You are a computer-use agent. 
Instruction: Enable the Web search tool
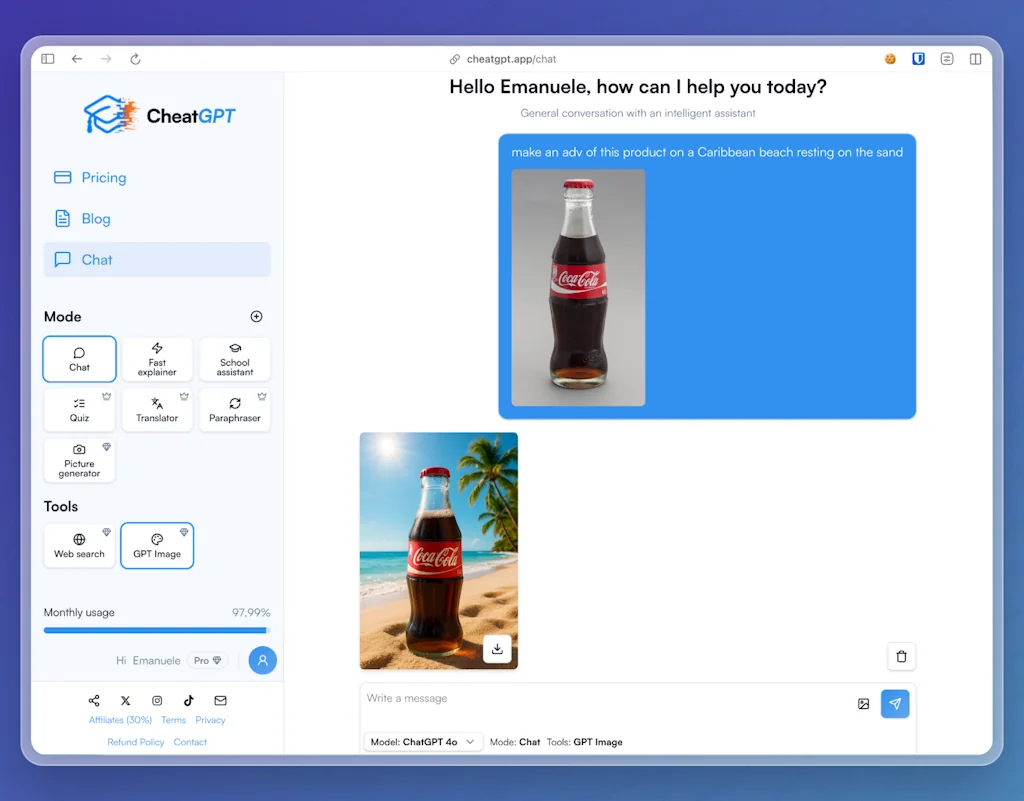click(x=79, y=546)
